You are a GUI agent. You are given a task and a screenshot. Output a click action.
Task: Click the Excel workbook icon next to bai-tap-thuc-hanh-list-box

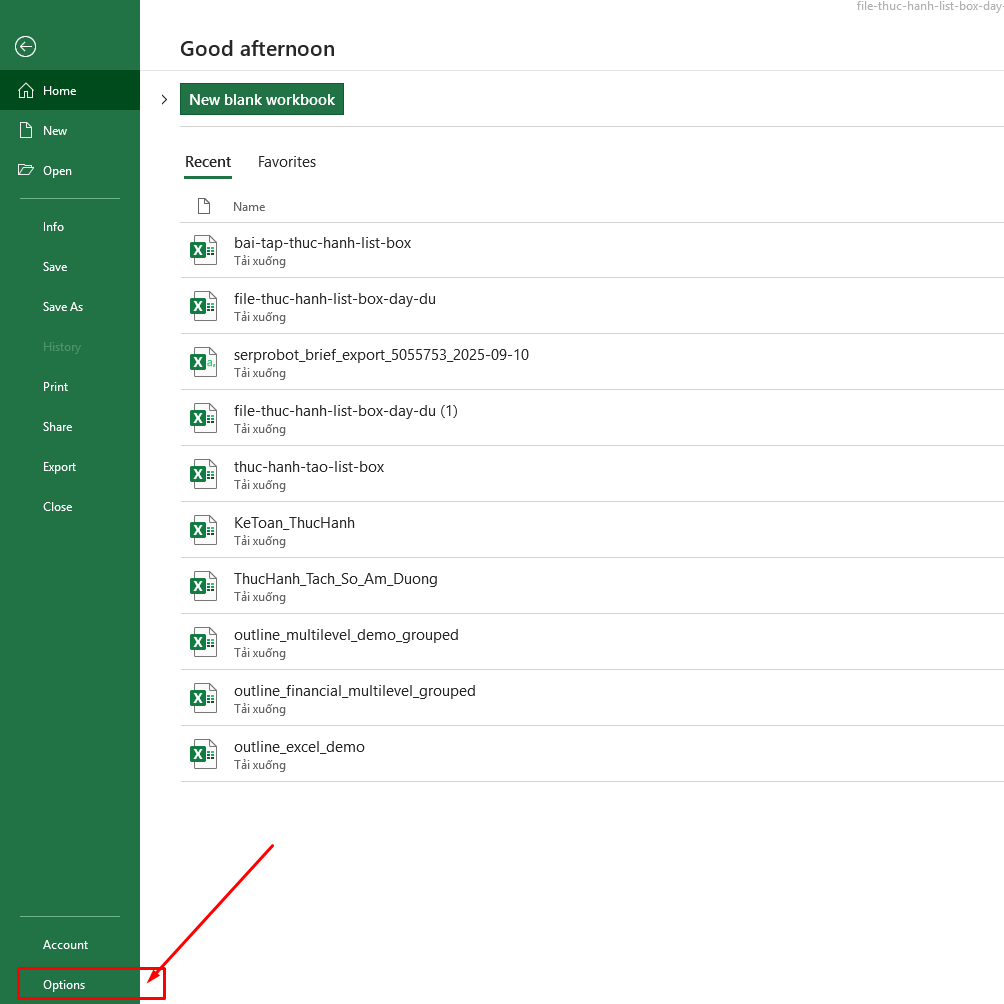[x=203, y=249]
